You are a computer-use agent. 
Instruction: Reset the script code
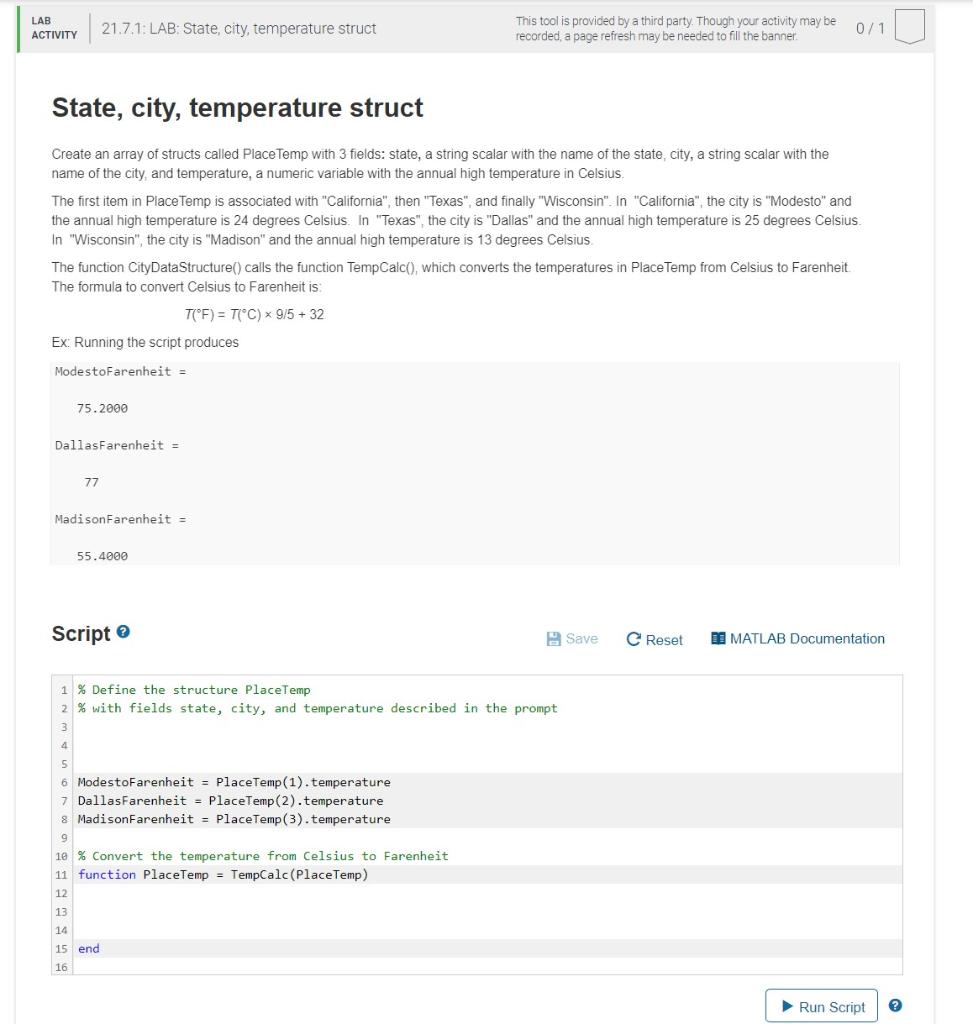click(x=654, y=639)
